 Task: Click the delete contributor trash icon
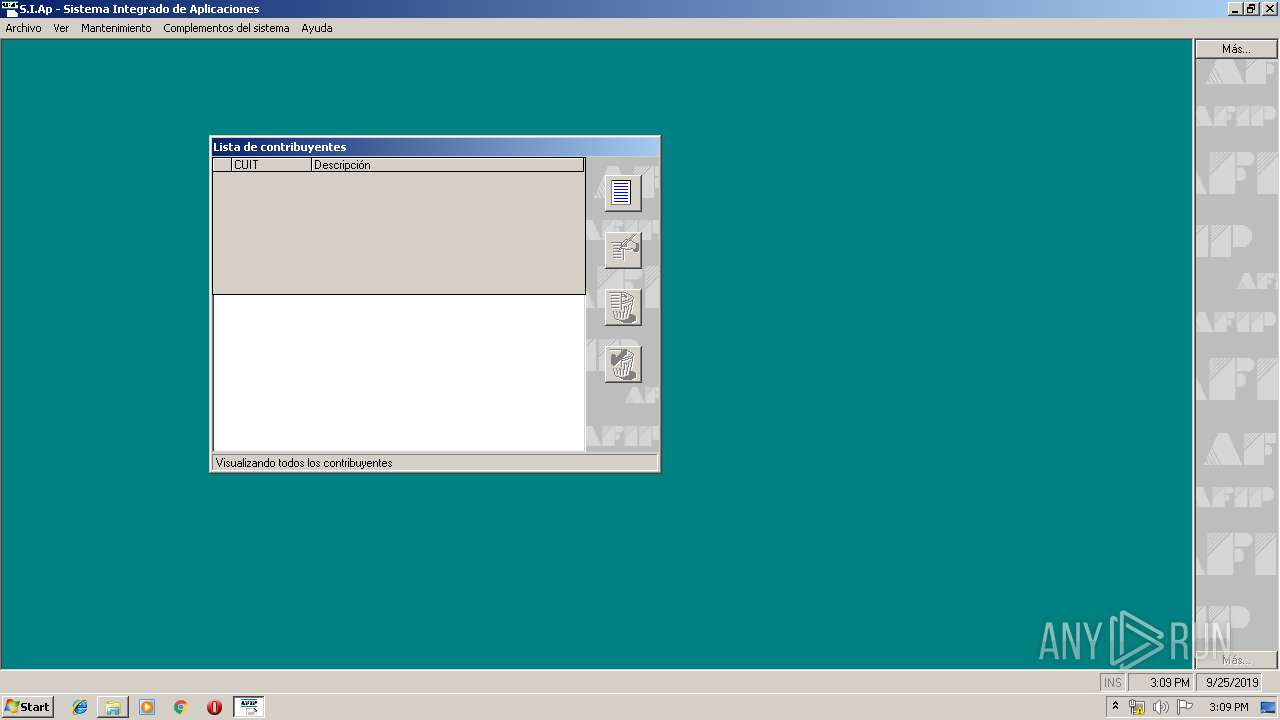[x=622, y=307]
